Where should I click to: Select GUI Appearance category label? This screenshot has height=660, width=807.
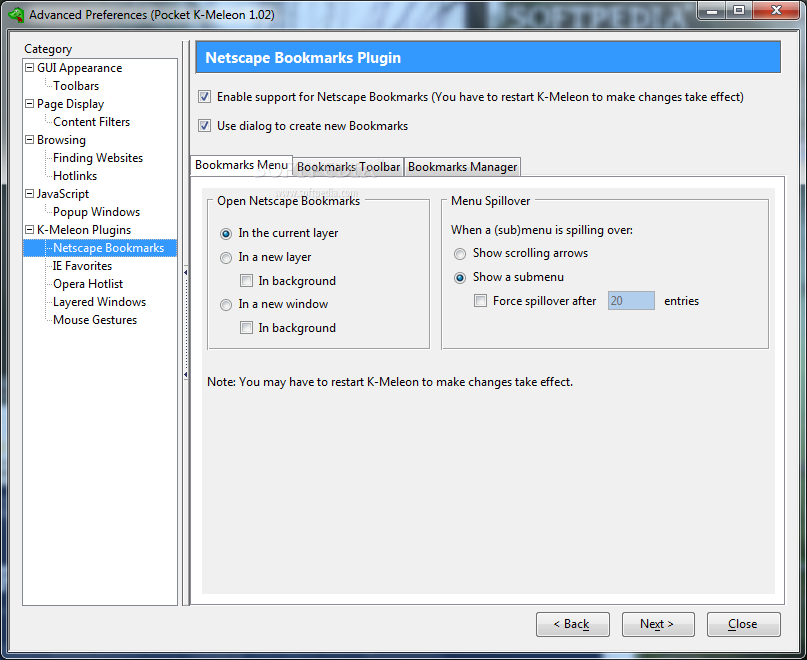[79, 68]
